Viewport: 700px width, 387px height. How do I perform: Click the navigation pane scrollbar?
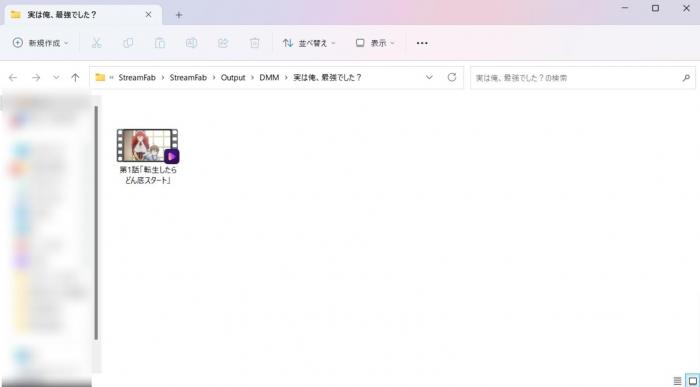(96, 223)
